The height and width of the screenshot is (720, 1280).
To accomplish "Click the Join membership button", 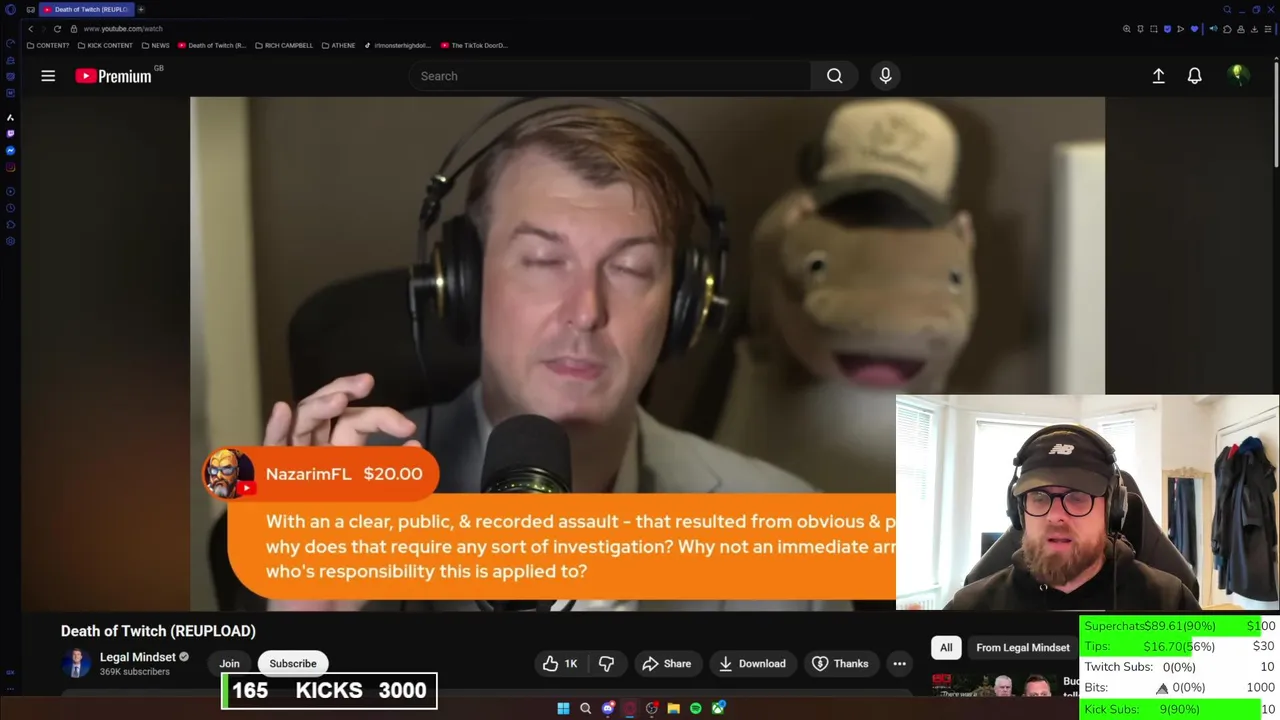I will tap(229, 663).
